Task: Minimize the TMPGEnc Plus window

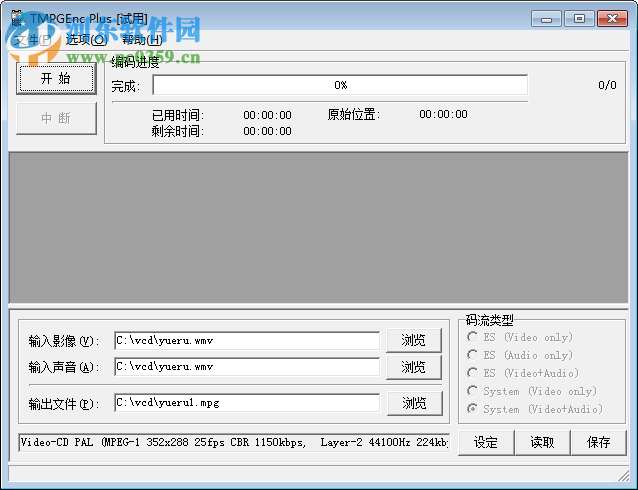Action: [x=546, y=19]
